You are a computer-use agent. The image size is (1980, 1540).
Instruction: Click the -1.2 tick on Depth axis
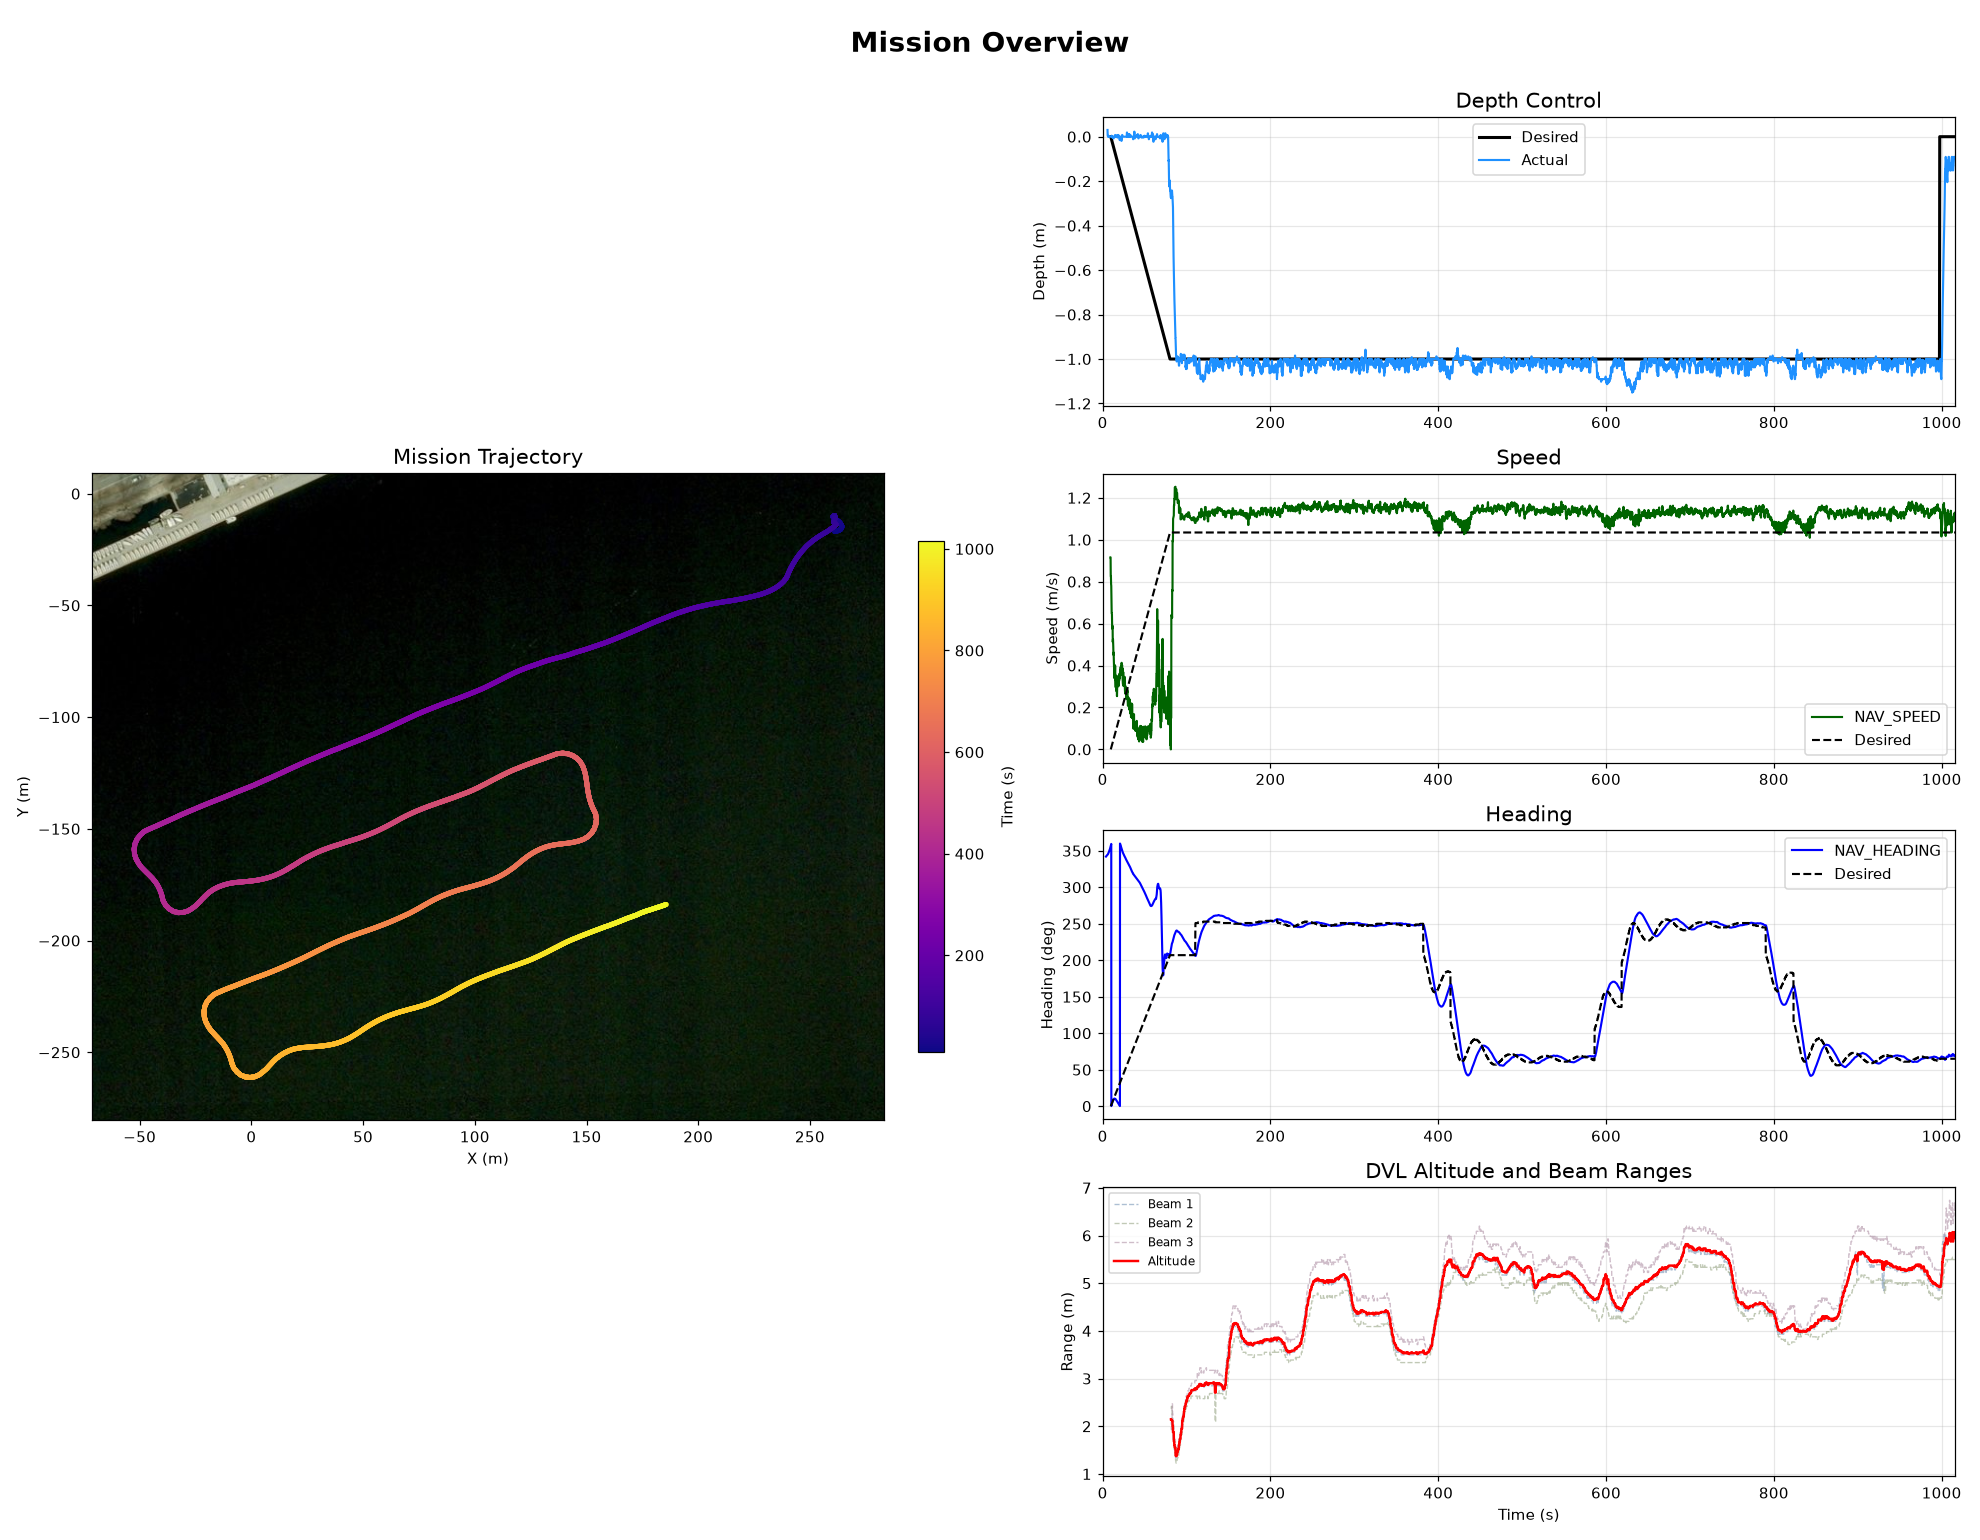tap(1073, 404)
